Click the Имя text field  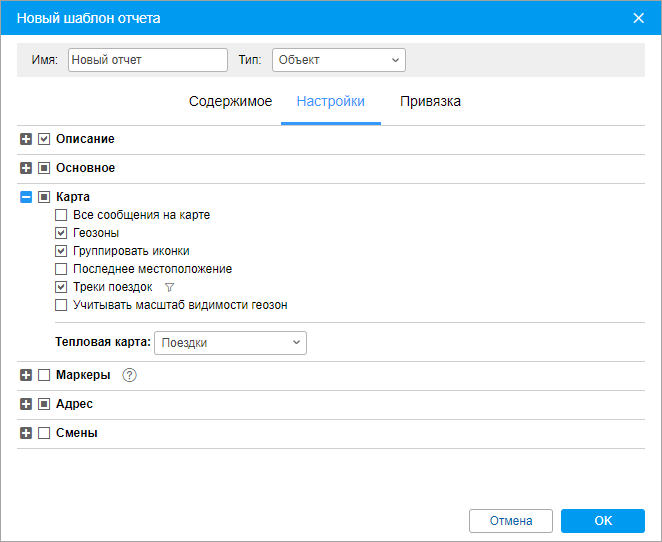(x=148, y=60)
